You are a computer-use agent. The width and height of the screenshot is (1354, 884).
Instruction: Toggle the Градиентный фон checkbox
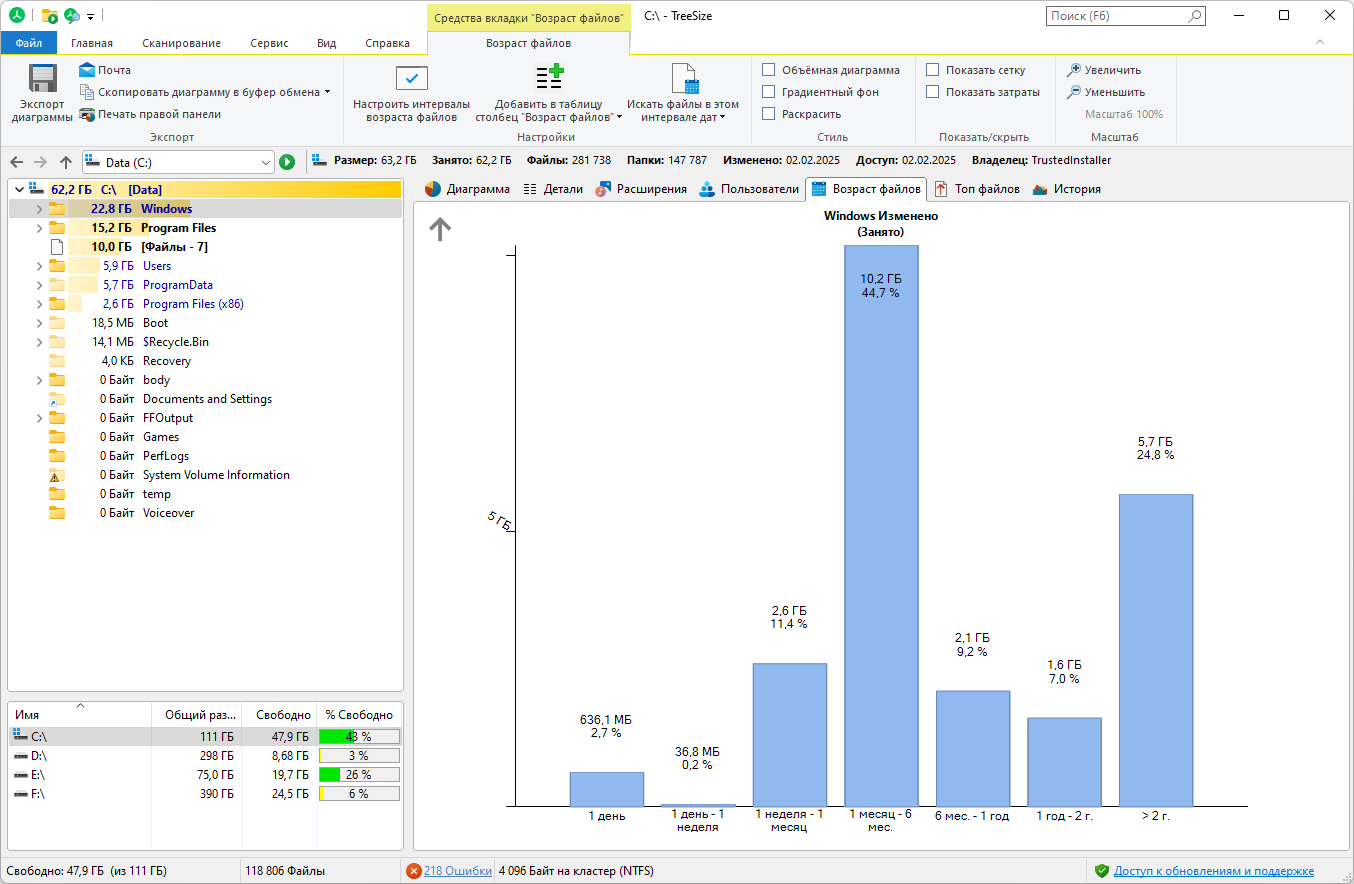[768, 92]
